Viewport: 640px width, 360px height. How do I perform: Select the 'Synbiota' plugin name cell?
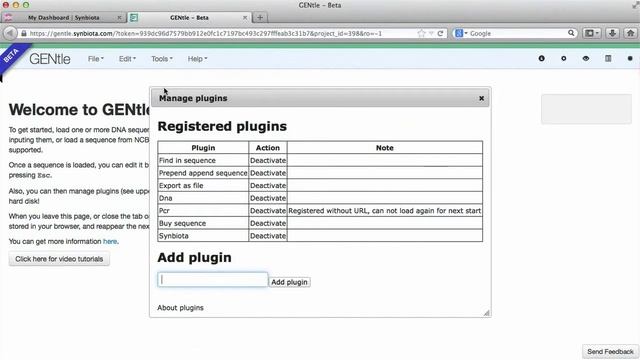(203, 236)
